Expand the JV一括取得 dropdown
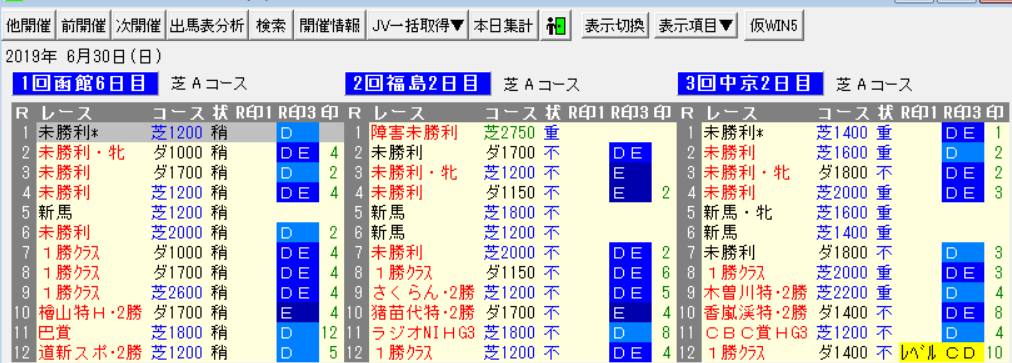The width and height of the screenshot is (1012, 363). pyautogui.click(x=418, y=26)
